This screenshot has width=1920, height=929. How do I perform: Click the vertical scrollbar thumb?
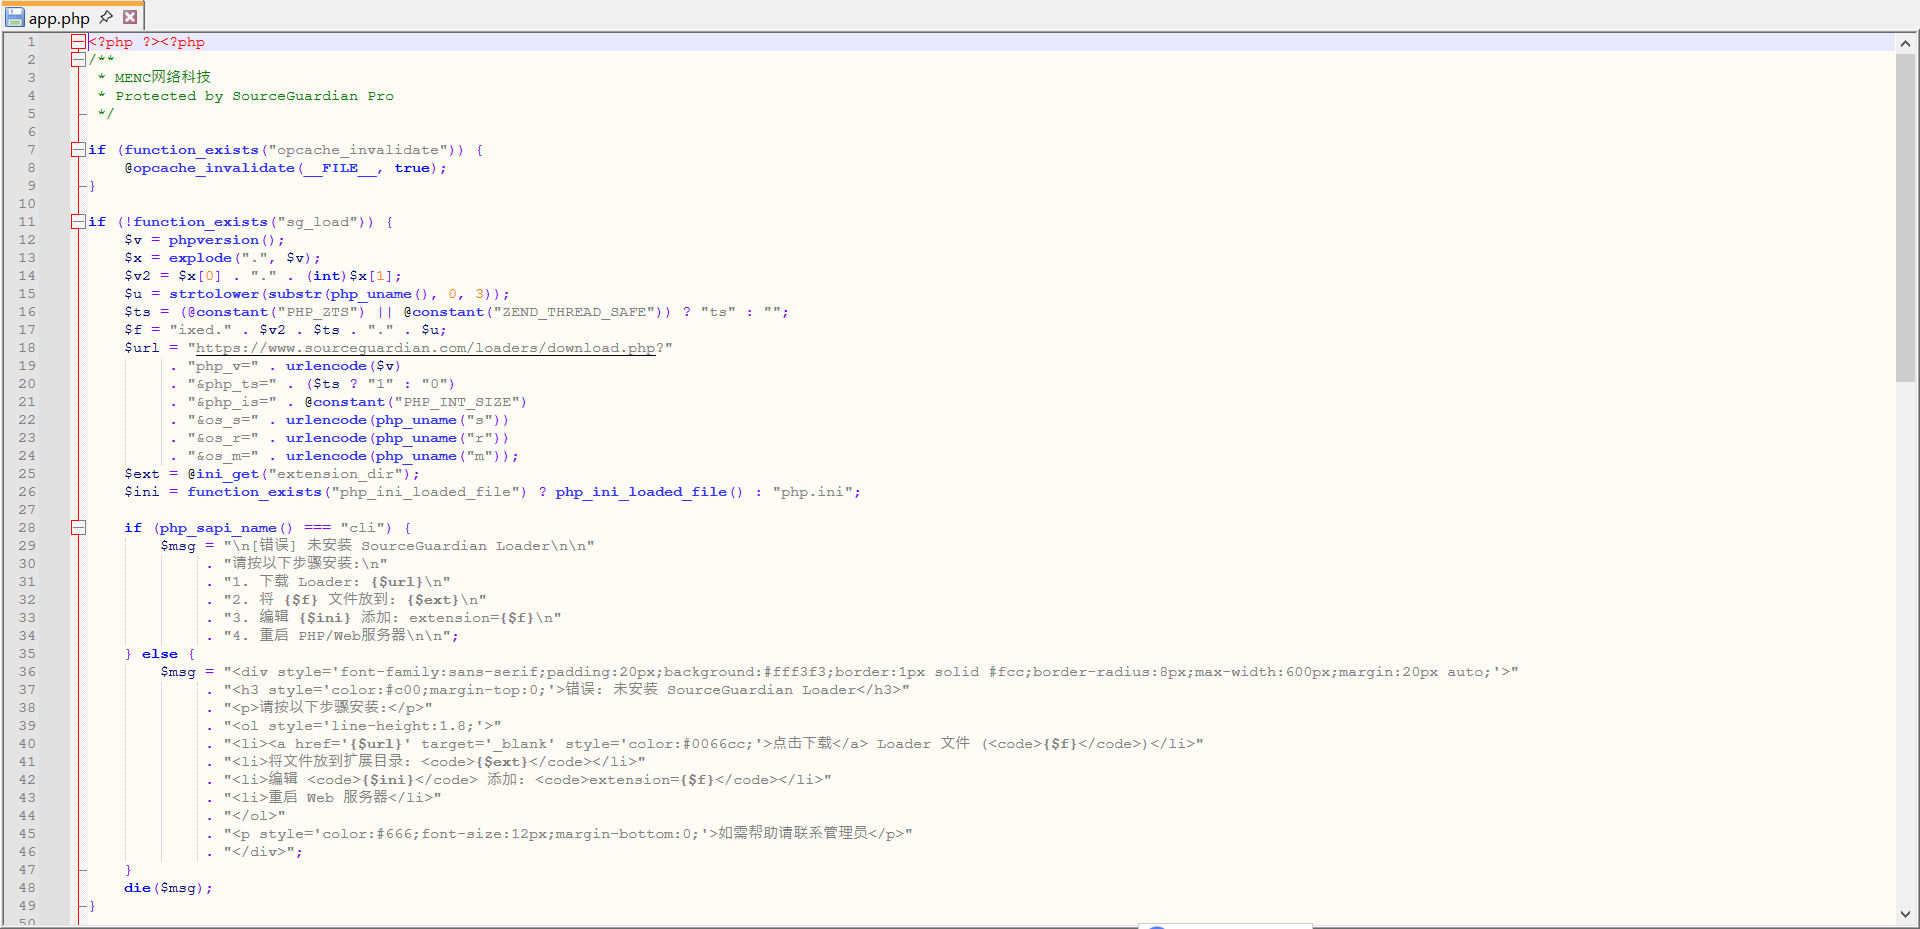coord(1906,218)
